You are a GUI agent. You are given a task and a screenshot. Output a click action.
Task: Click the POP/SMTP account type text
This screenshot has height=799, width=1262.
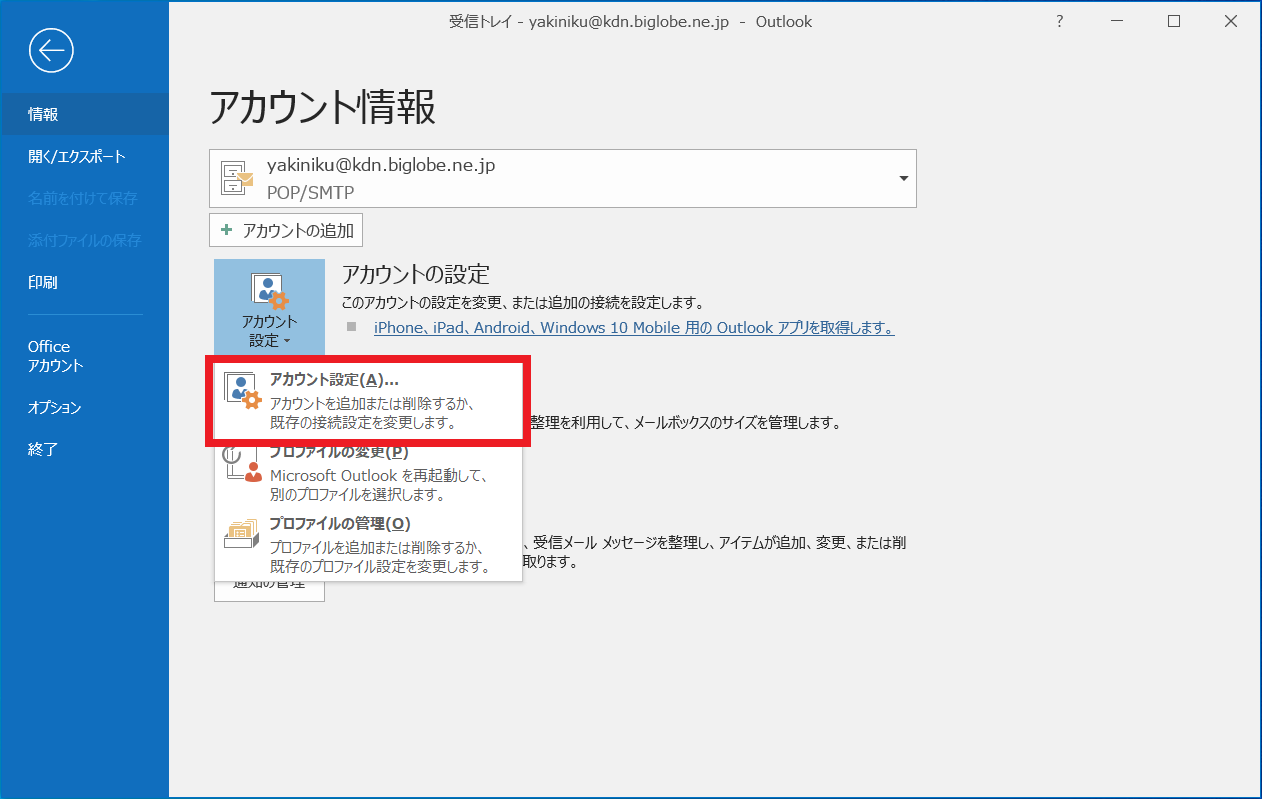pos(311,191)
